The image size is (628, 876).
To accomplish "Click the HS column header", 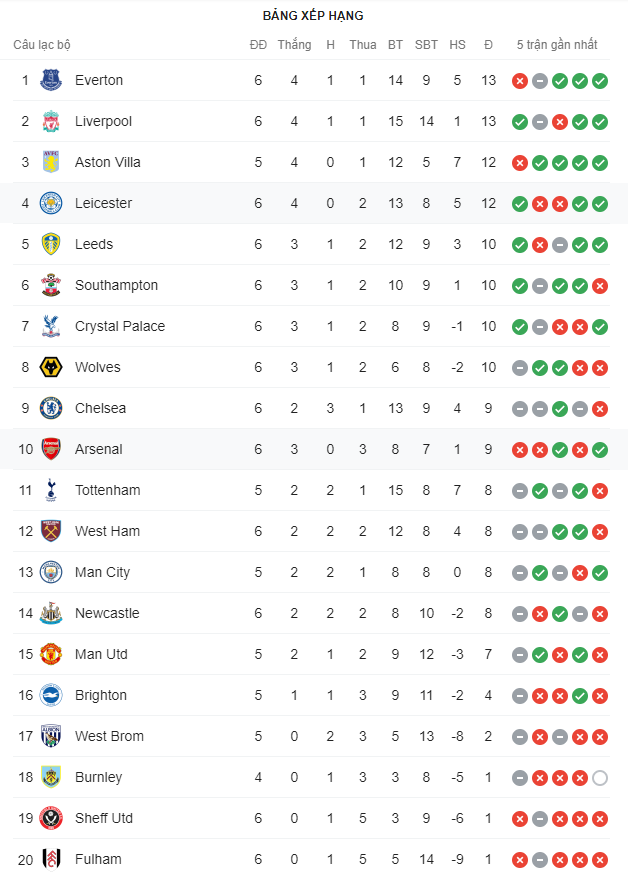I will tap(457, 45).
